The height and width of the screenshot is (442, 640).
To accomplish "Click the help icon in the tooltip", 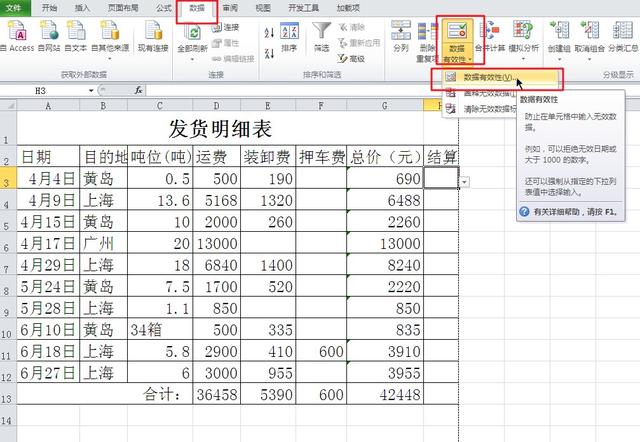I will (524, 211).
